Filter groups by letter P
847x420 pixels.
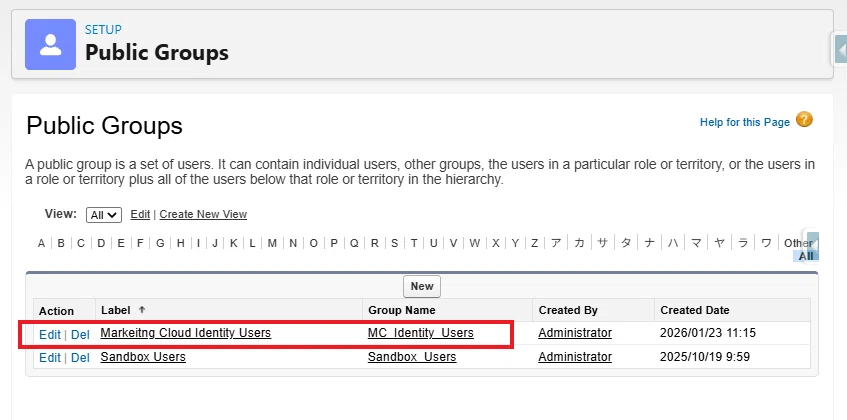coord(334,243)
